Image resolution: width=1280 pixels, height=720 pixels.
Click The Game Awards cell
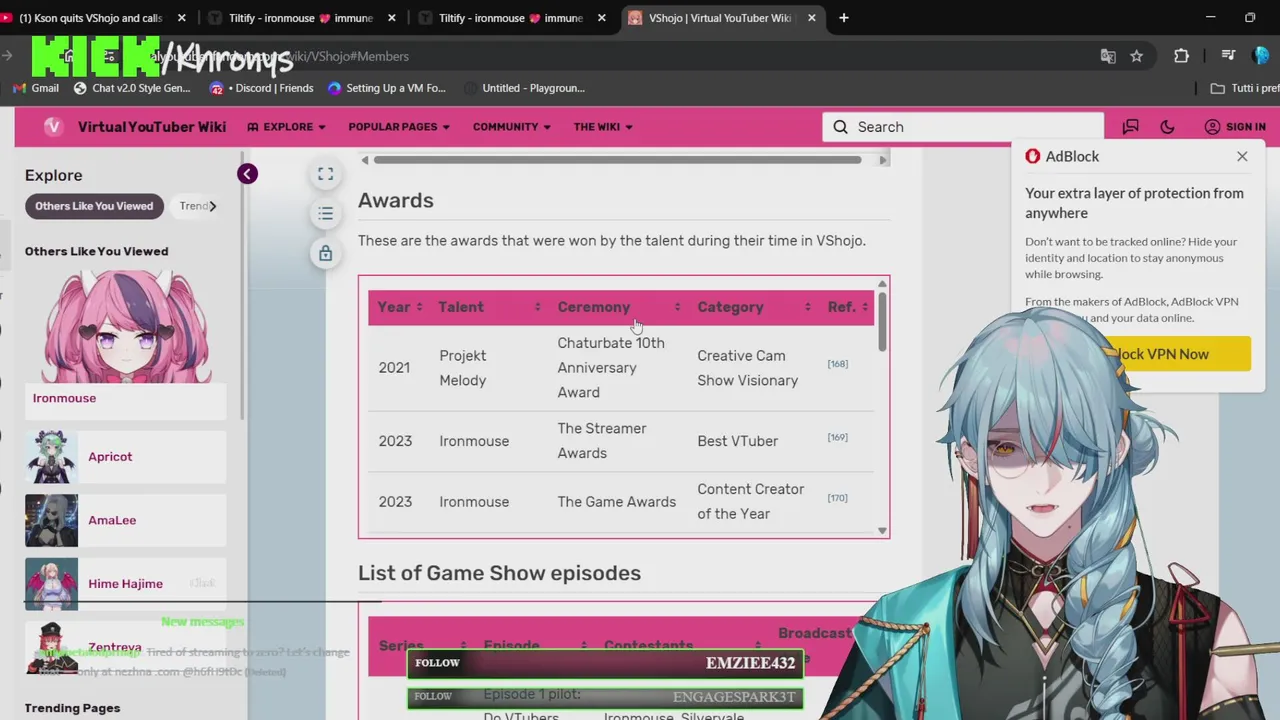(616, 502)
